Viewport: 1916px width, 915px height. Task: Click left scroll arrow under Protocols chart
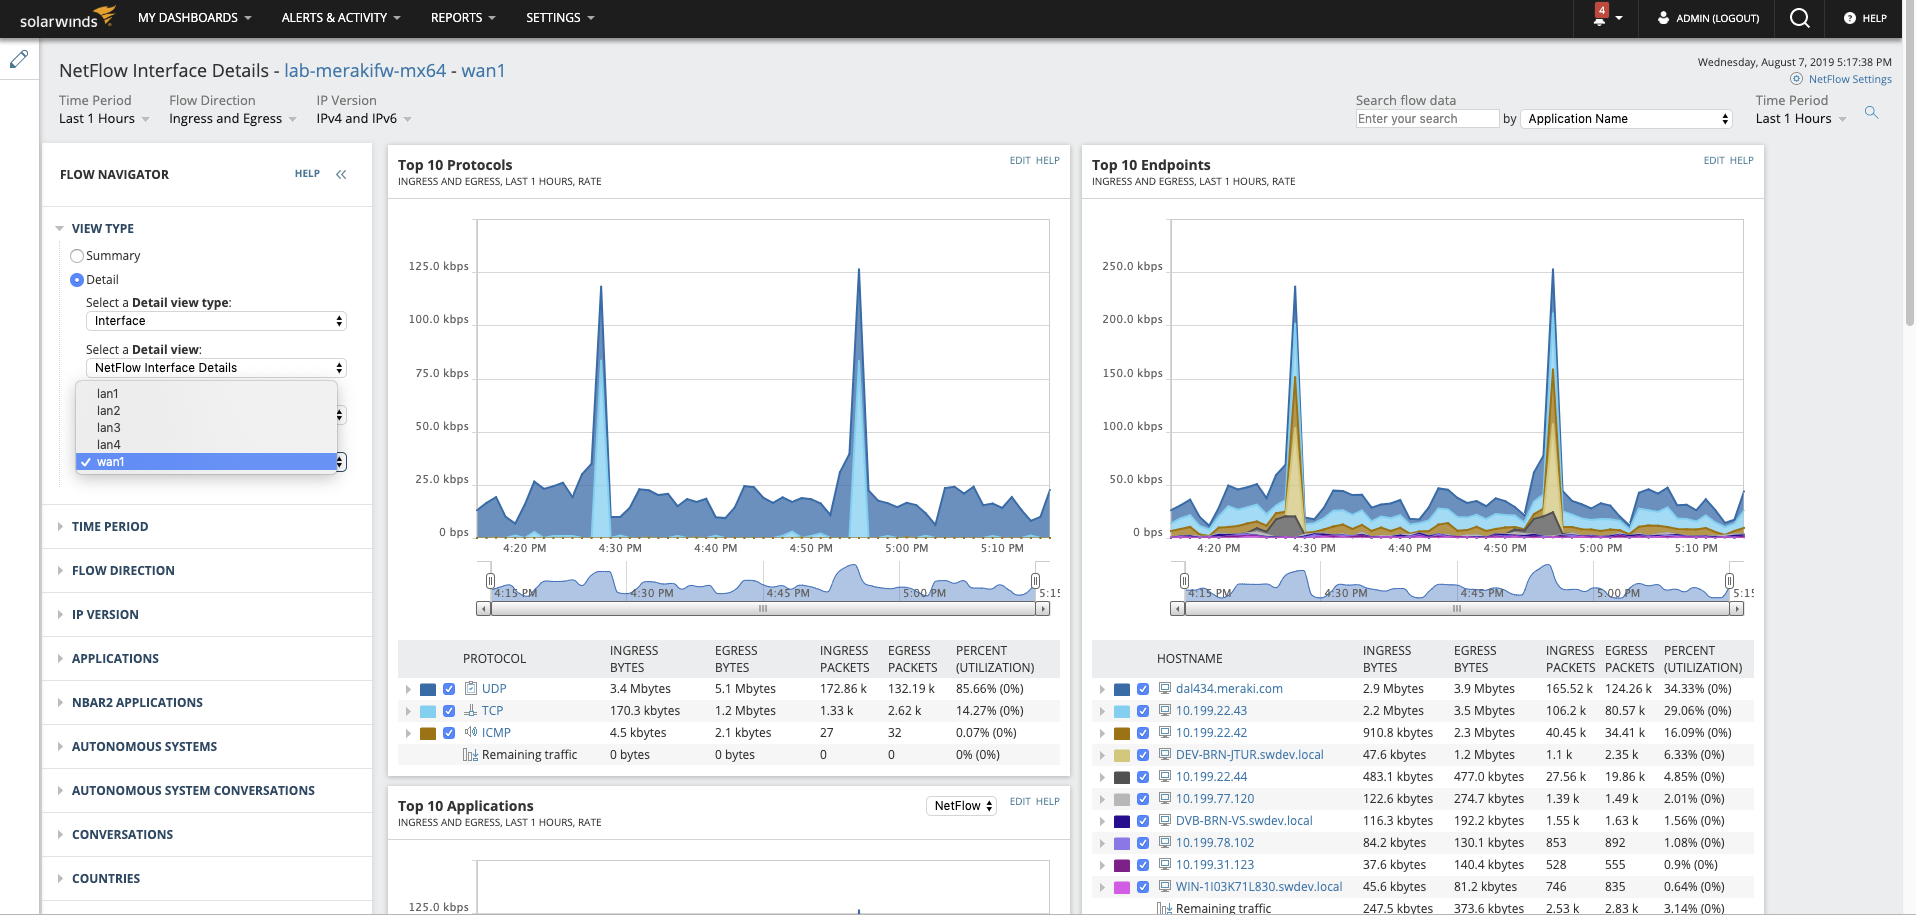point(483,608)
